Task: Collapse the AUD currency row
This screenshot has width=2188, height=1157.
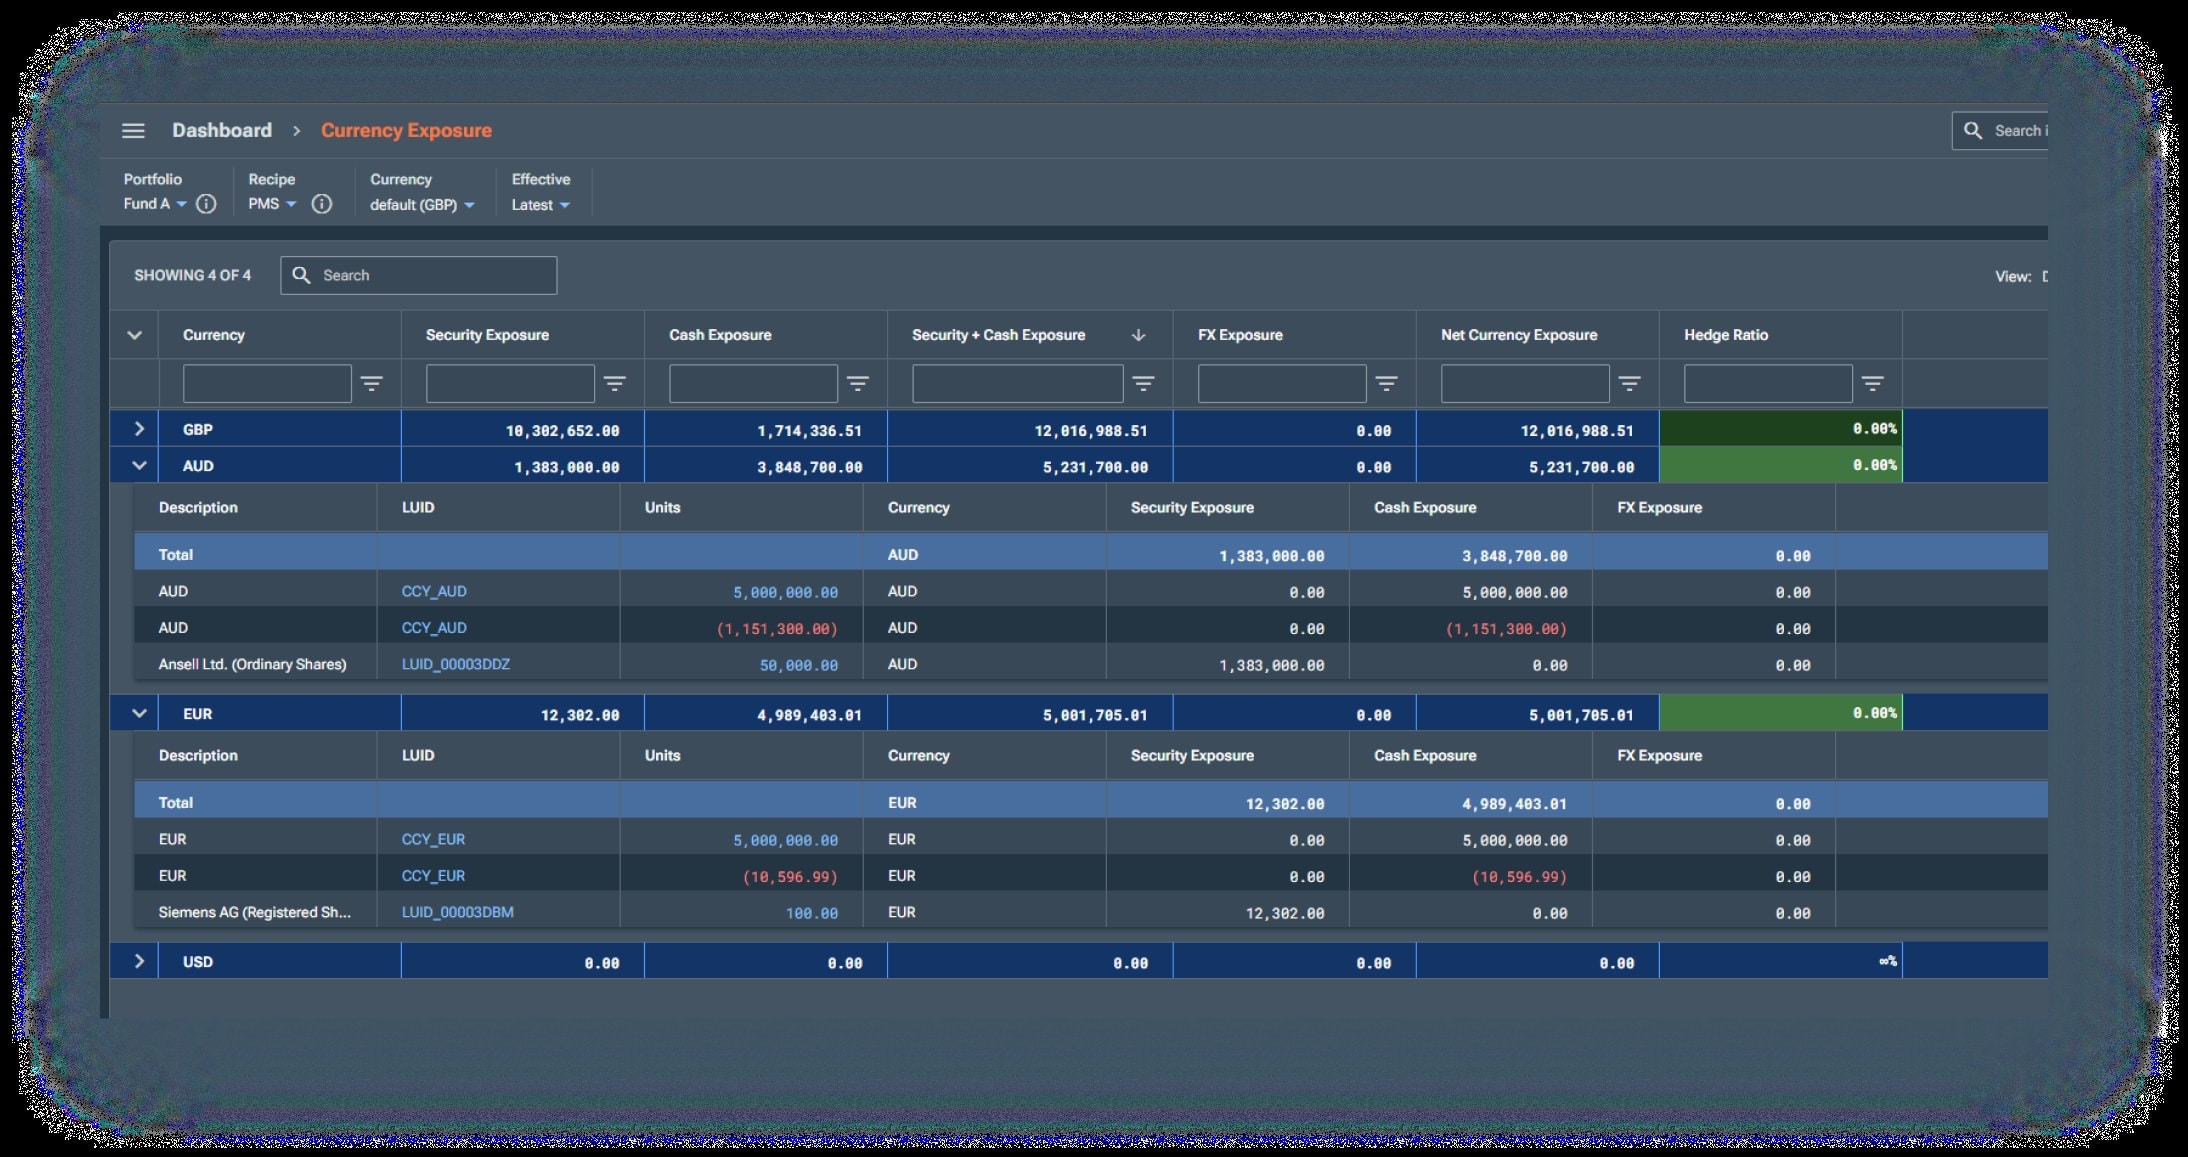Action: pyautogui.click(x=139, y=466)
